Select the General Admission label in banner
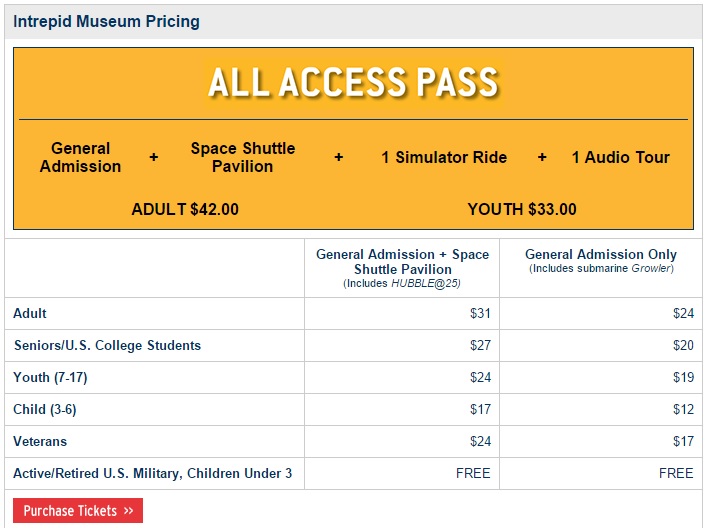The width and height of the screenshot is (708, 528). [x=80, y=157]
